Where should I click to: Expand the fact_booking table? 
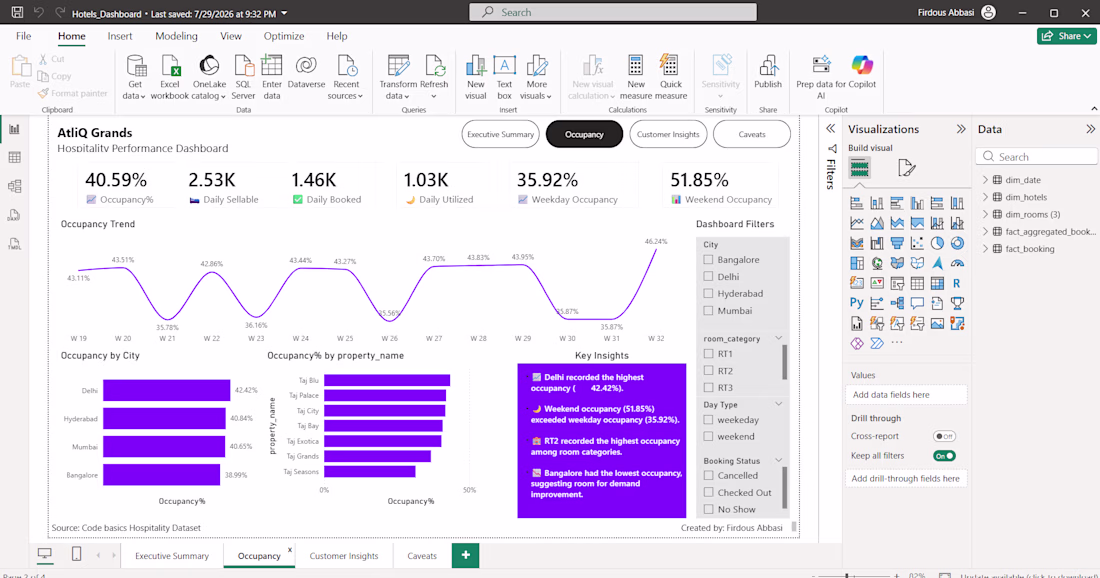click(x=985, y=248)
